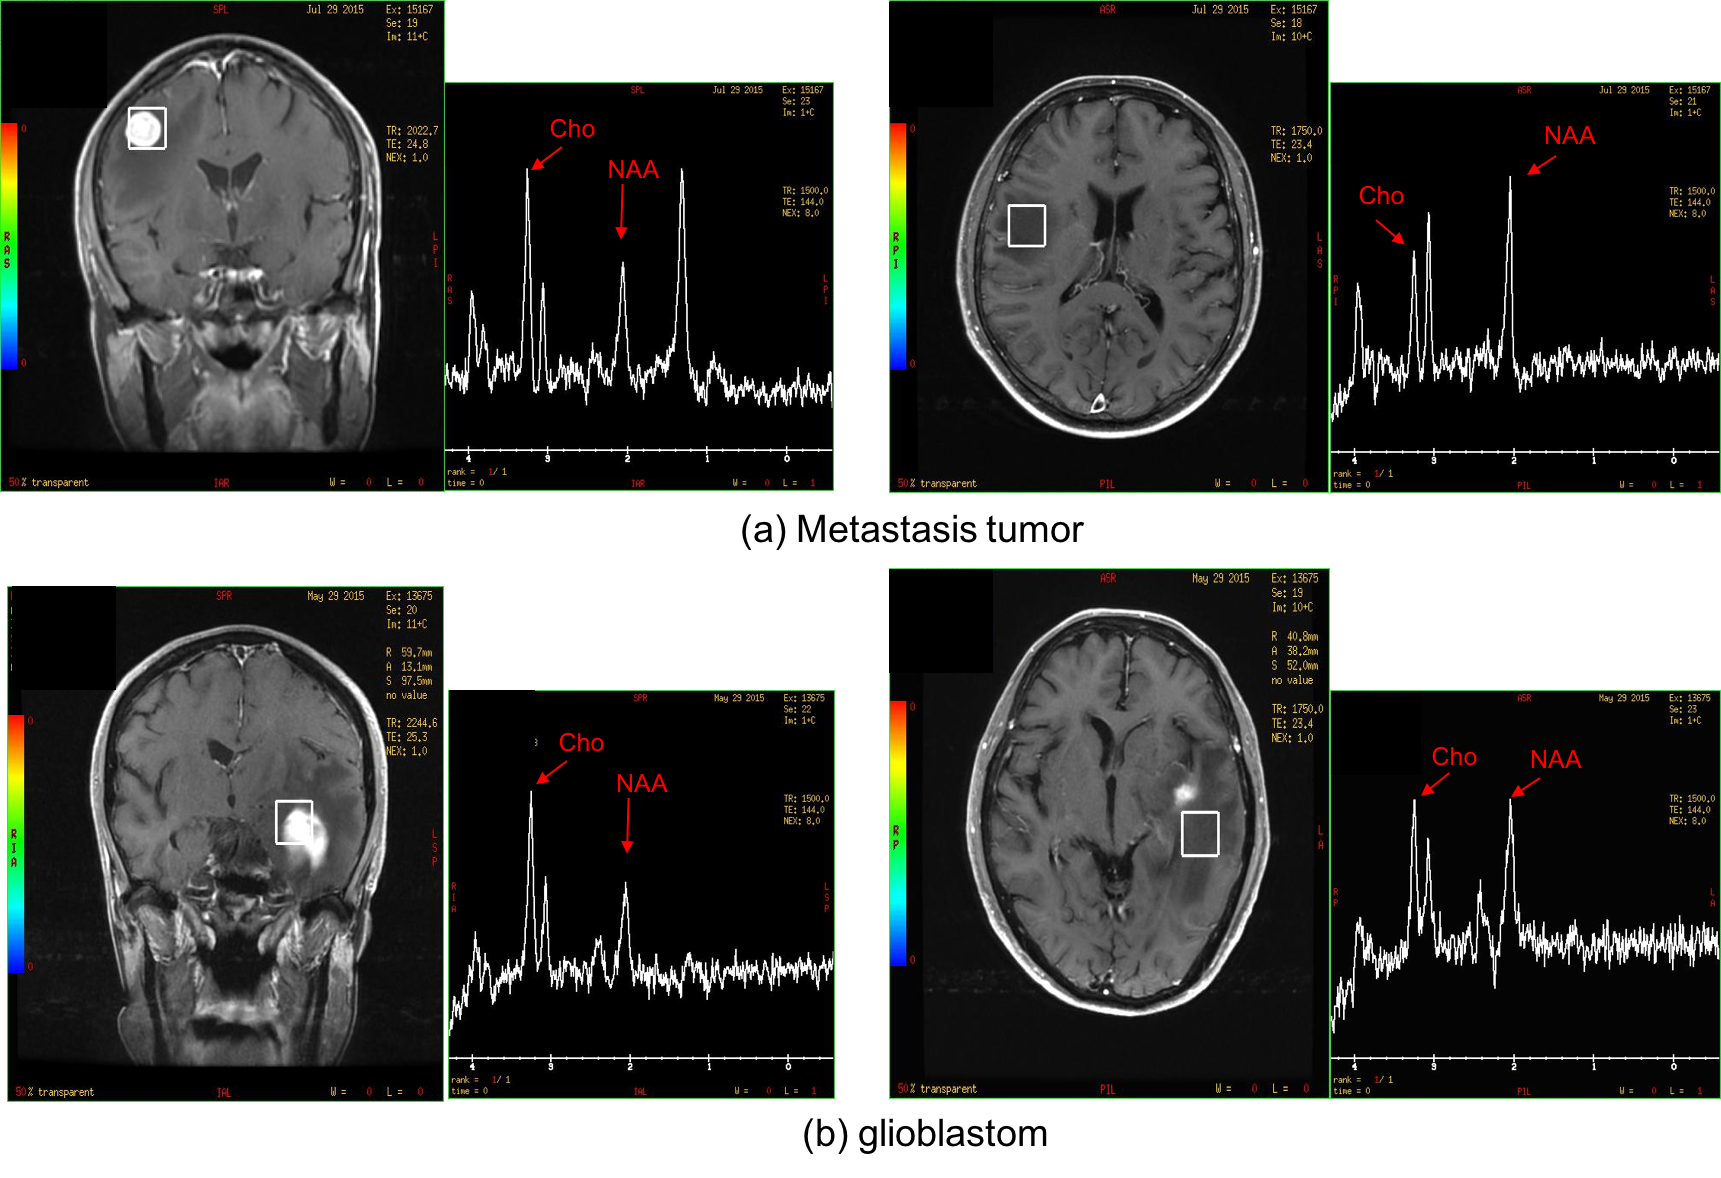Click the 'Jul 29 2015' date on top-left MRI
1721x1178 pixels.
point(334,10)
